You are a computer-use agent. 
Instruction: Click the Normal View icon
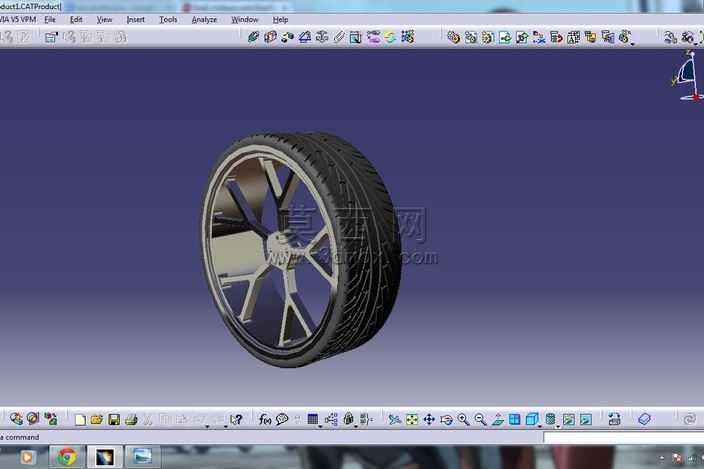(x=497, y=420)
